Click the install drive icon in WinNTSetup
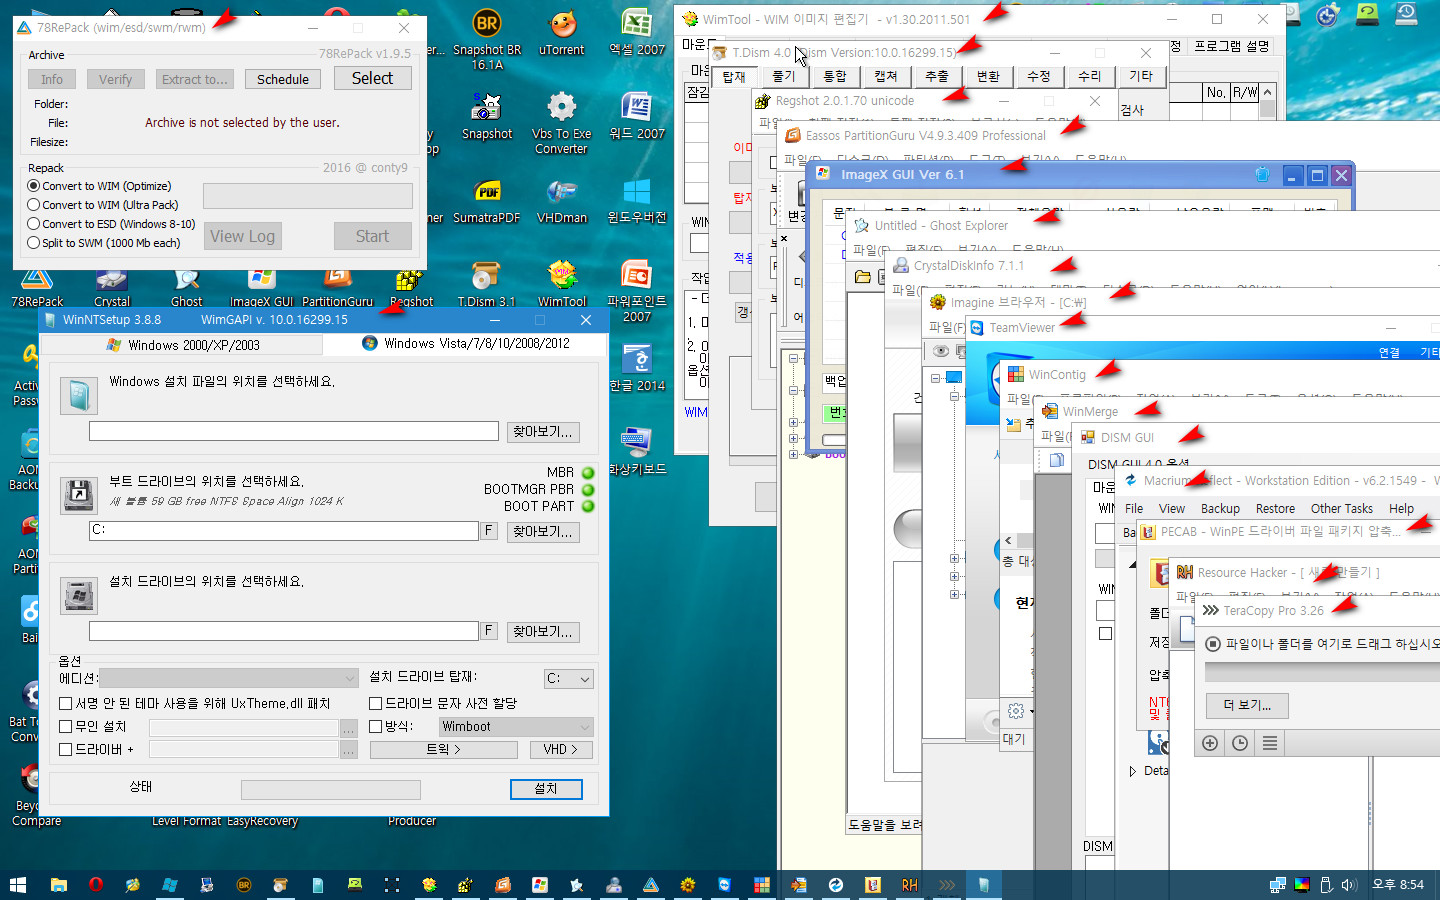 point(78,596)
